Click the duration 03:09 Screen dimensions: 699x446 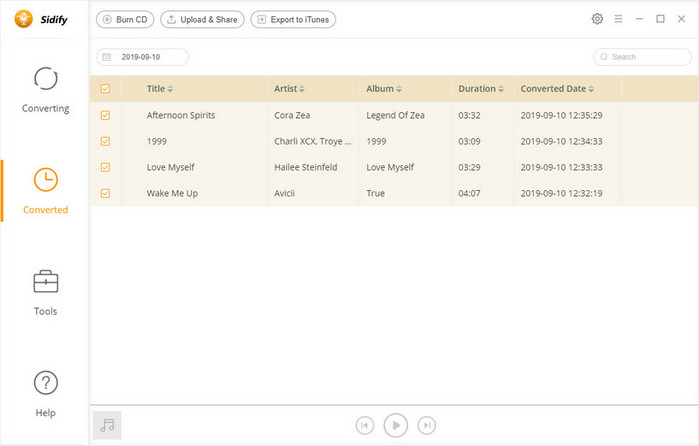pos(469,141)
